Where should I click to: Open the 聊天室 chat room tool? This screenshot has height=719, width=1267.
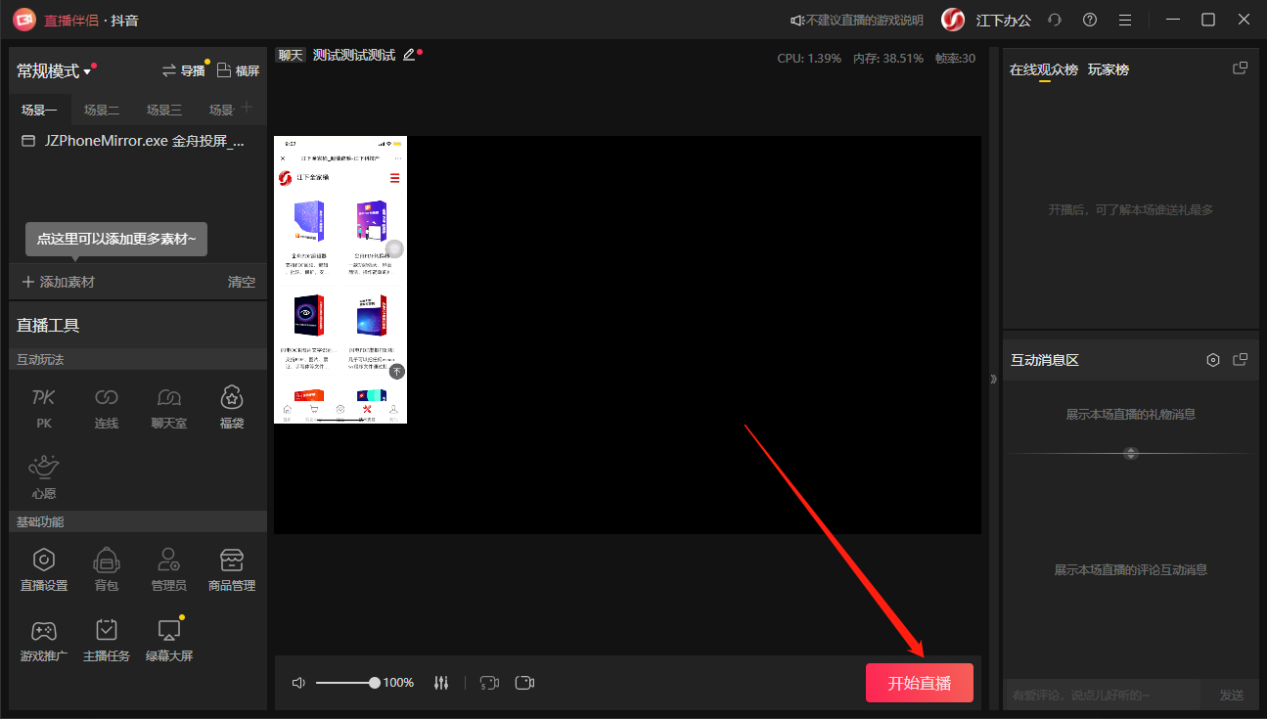[169, 408]
